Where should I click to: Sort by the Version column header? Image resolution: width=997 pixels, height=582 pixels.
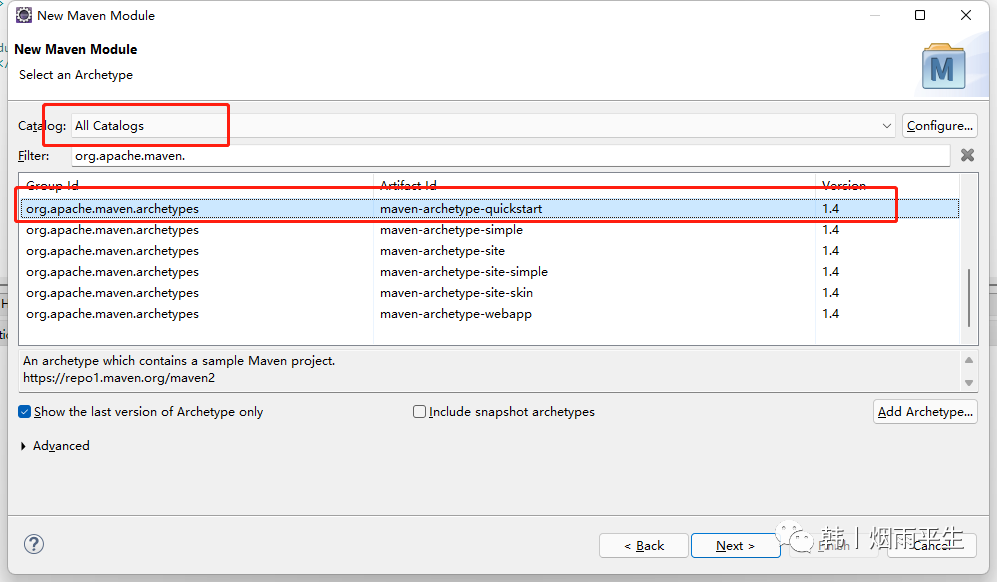(888, 185)
